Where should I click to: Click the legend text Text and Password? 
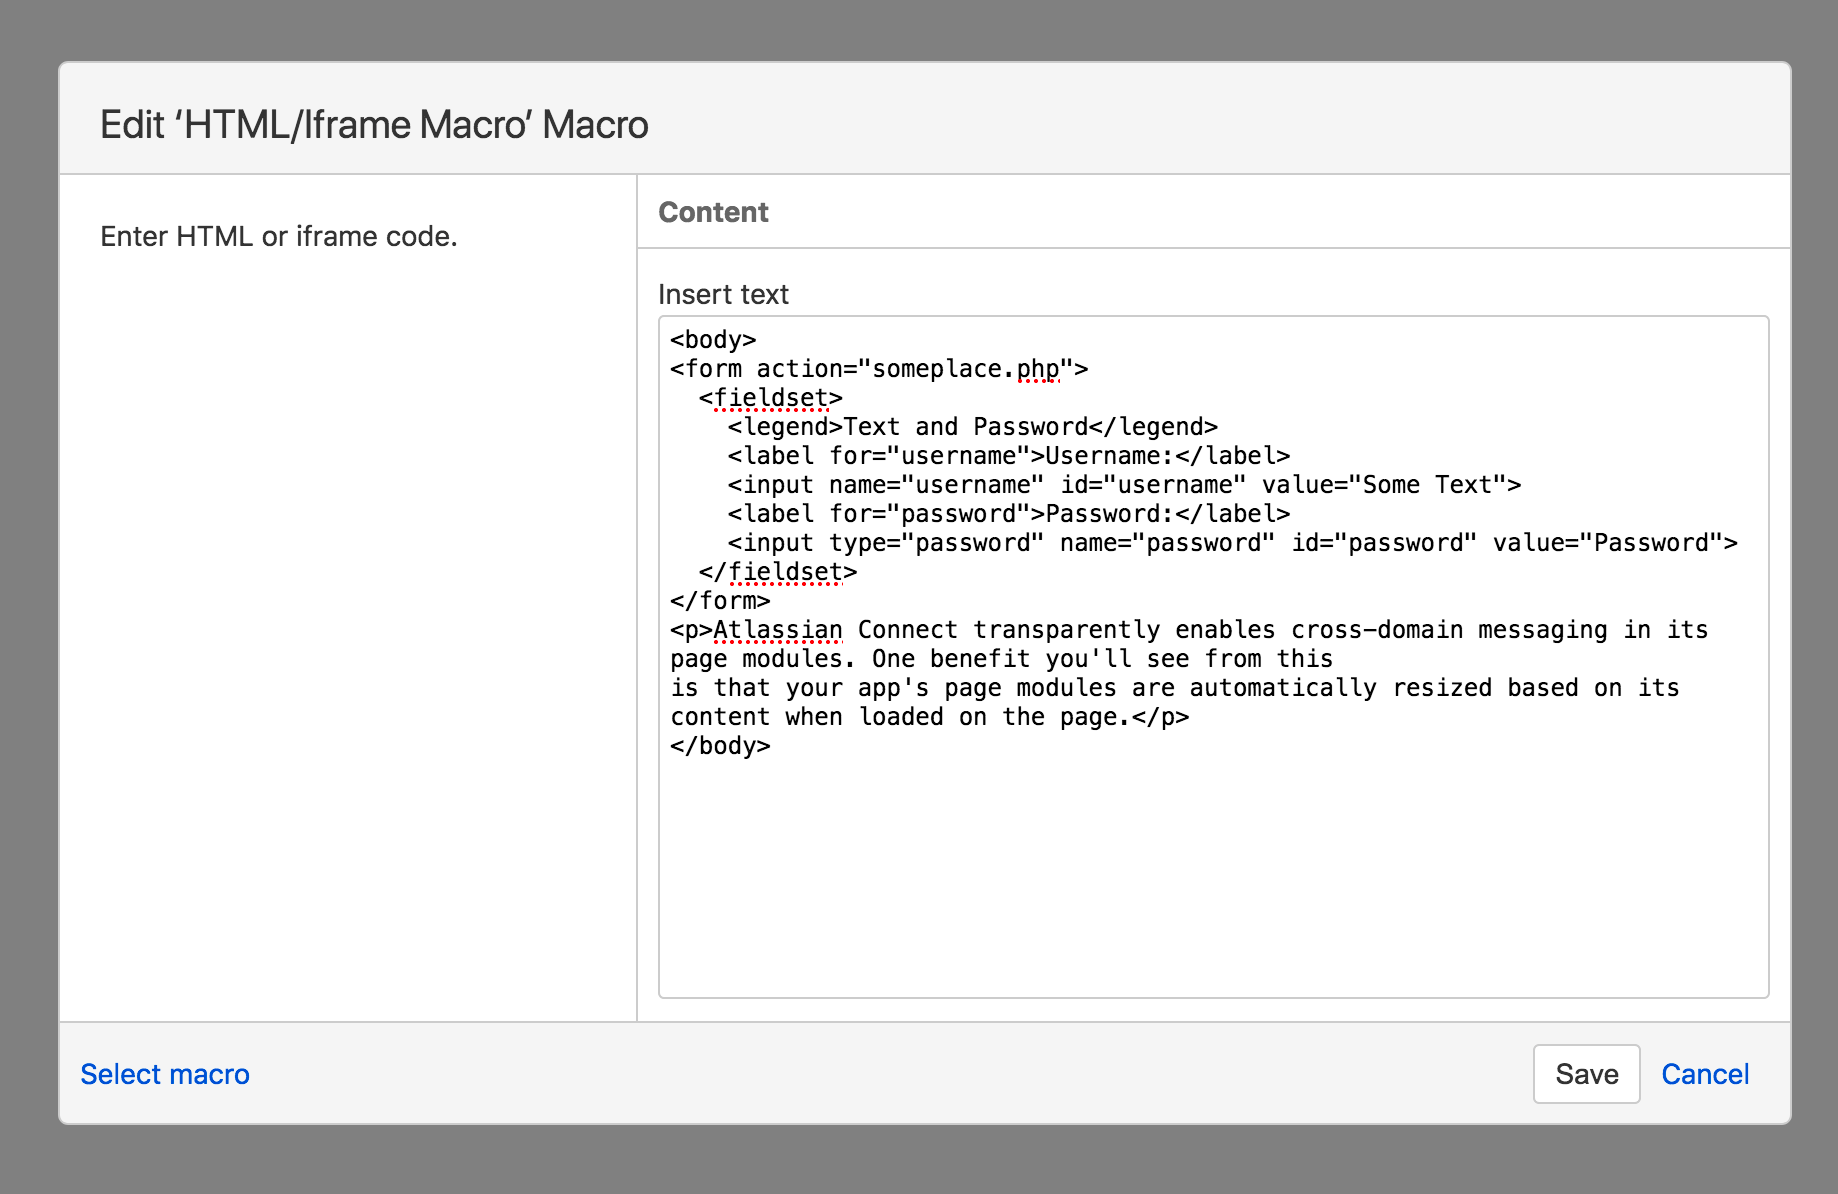[x=964, y=426]
